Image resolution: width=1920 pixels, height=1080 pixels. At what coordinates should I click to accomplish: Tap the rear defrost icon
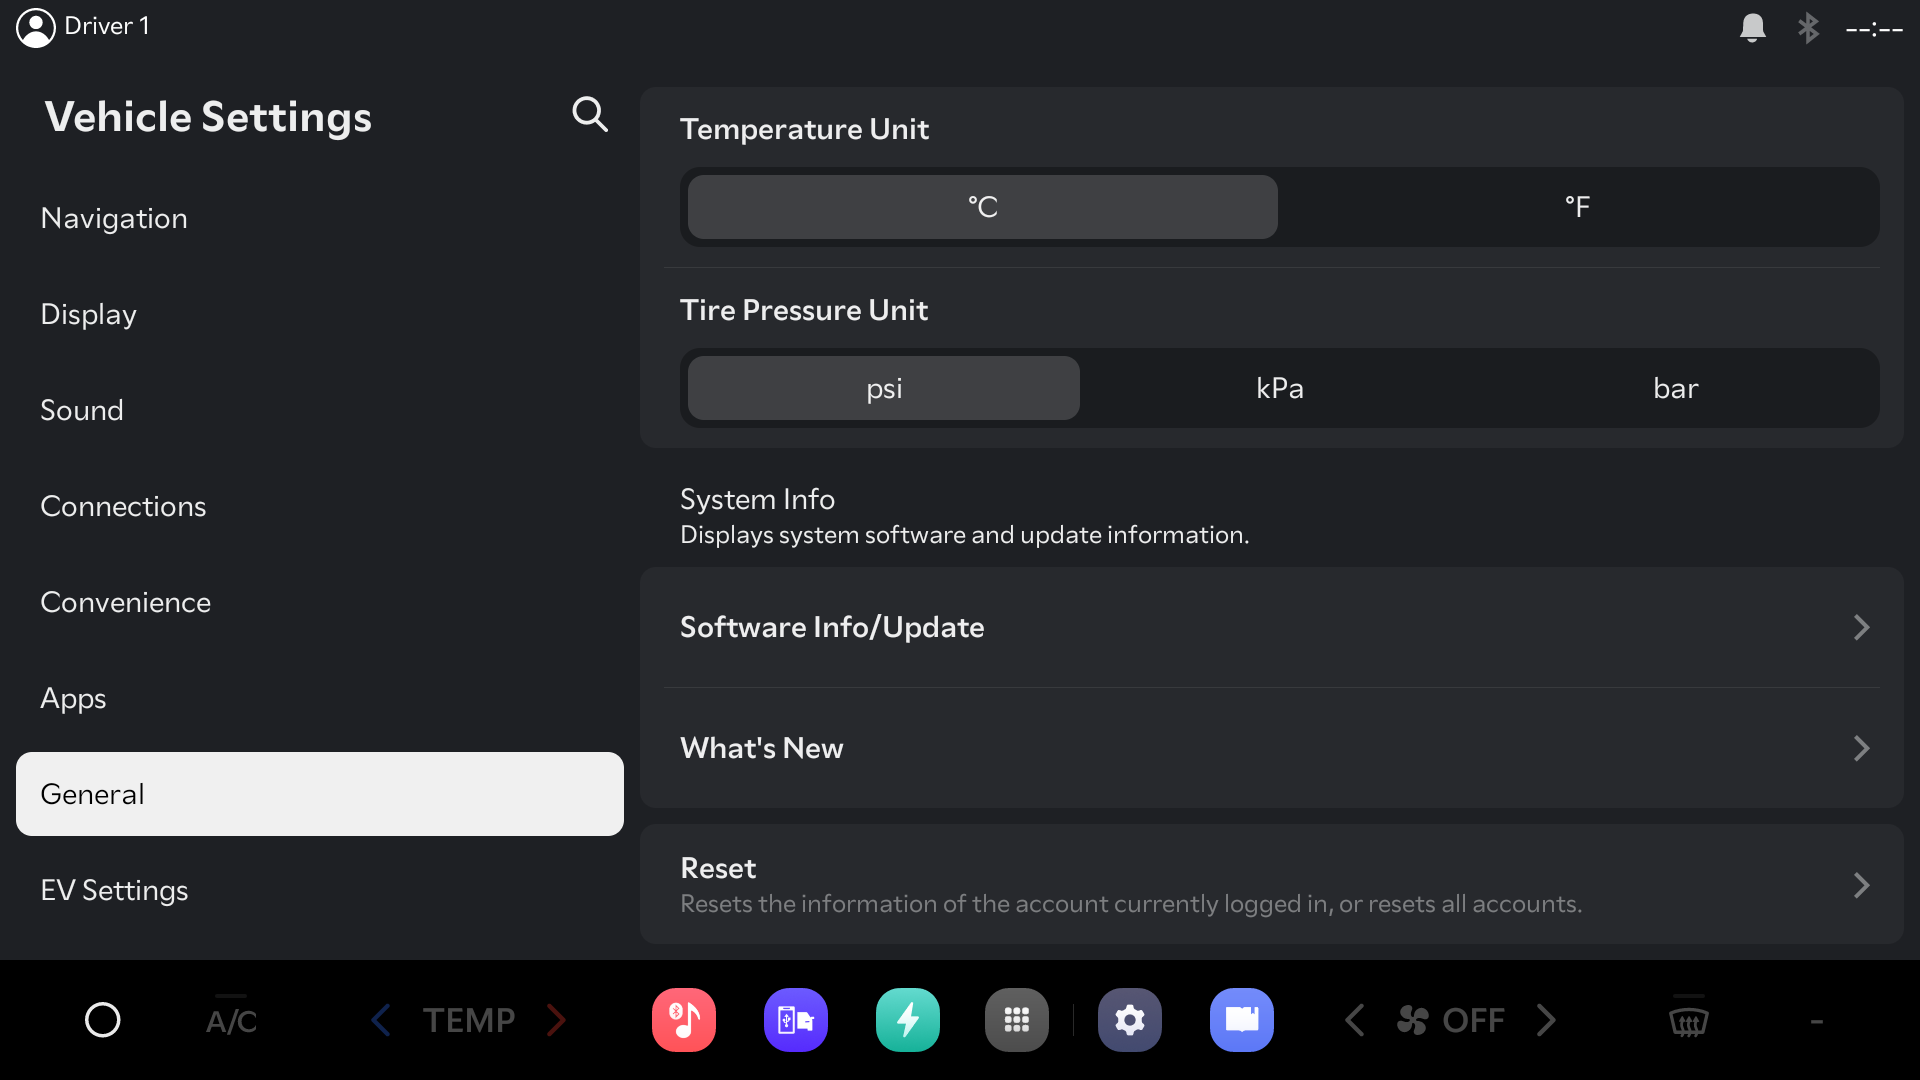pos(1689,1020)
